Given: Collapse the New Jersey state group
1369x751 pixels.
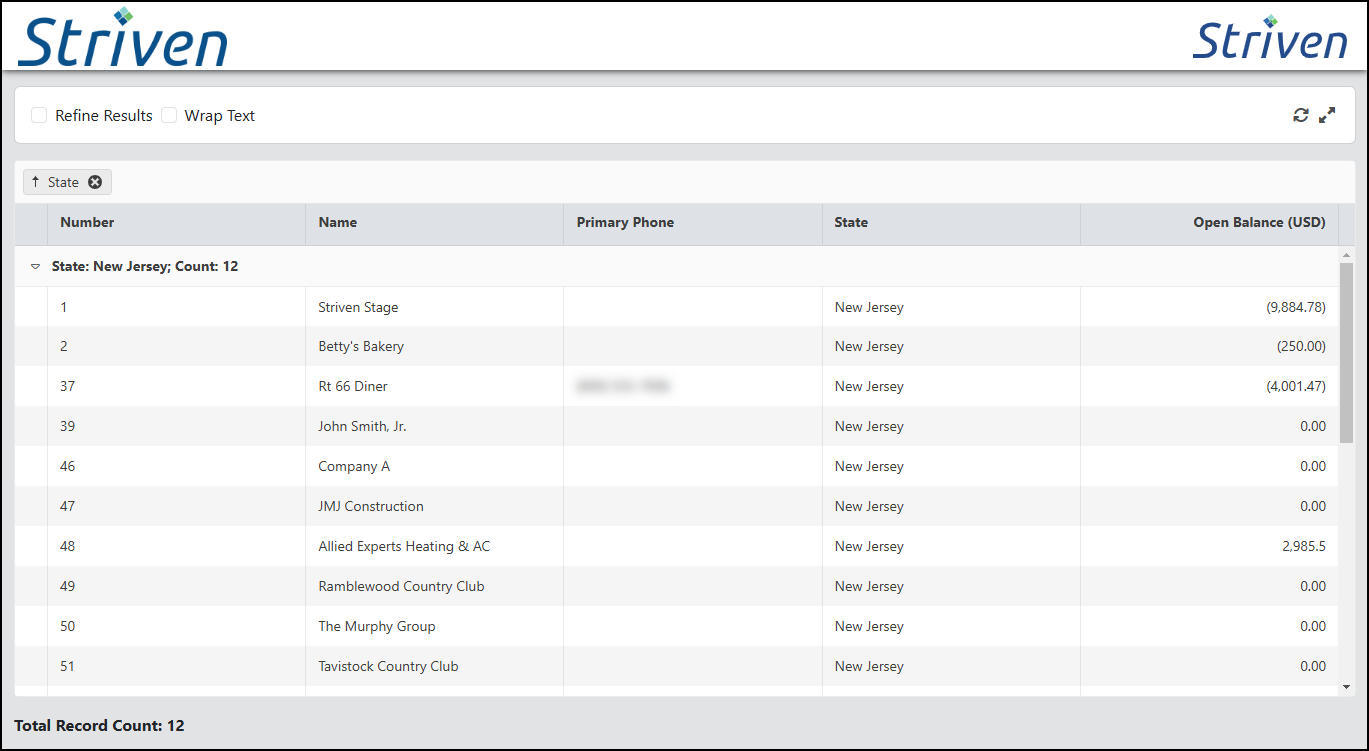Looking at the screenshot, I should 35,267.
